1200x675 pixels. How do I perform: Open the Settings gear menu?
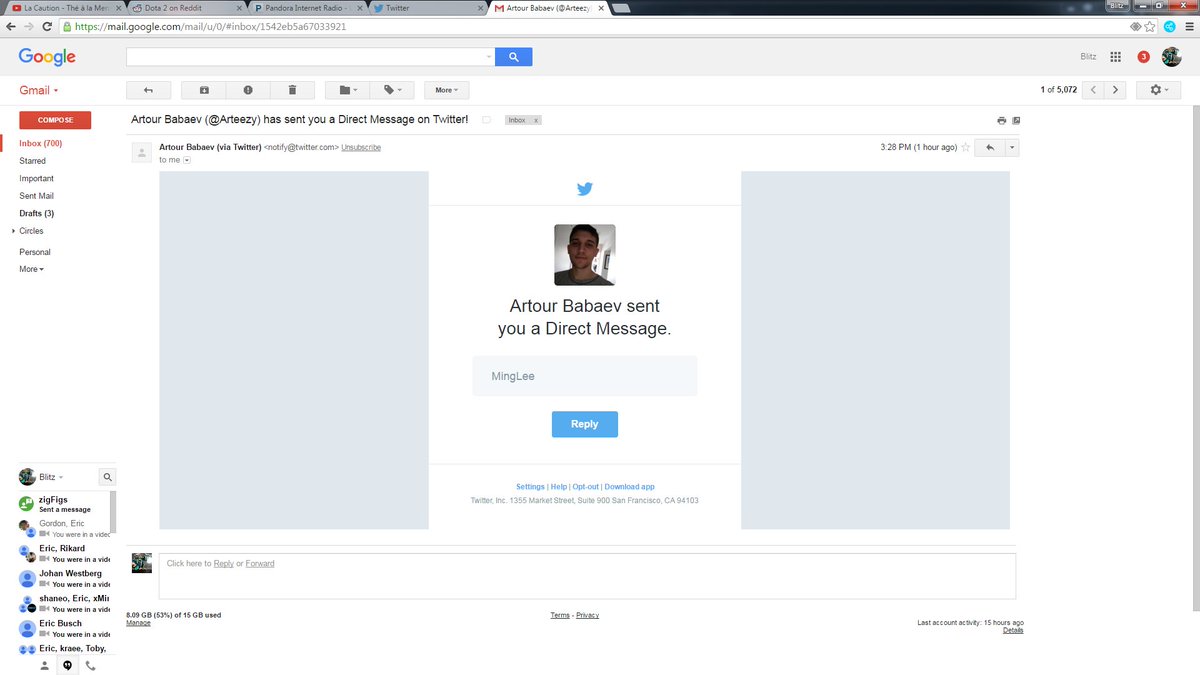click(x=1159, y=90)
